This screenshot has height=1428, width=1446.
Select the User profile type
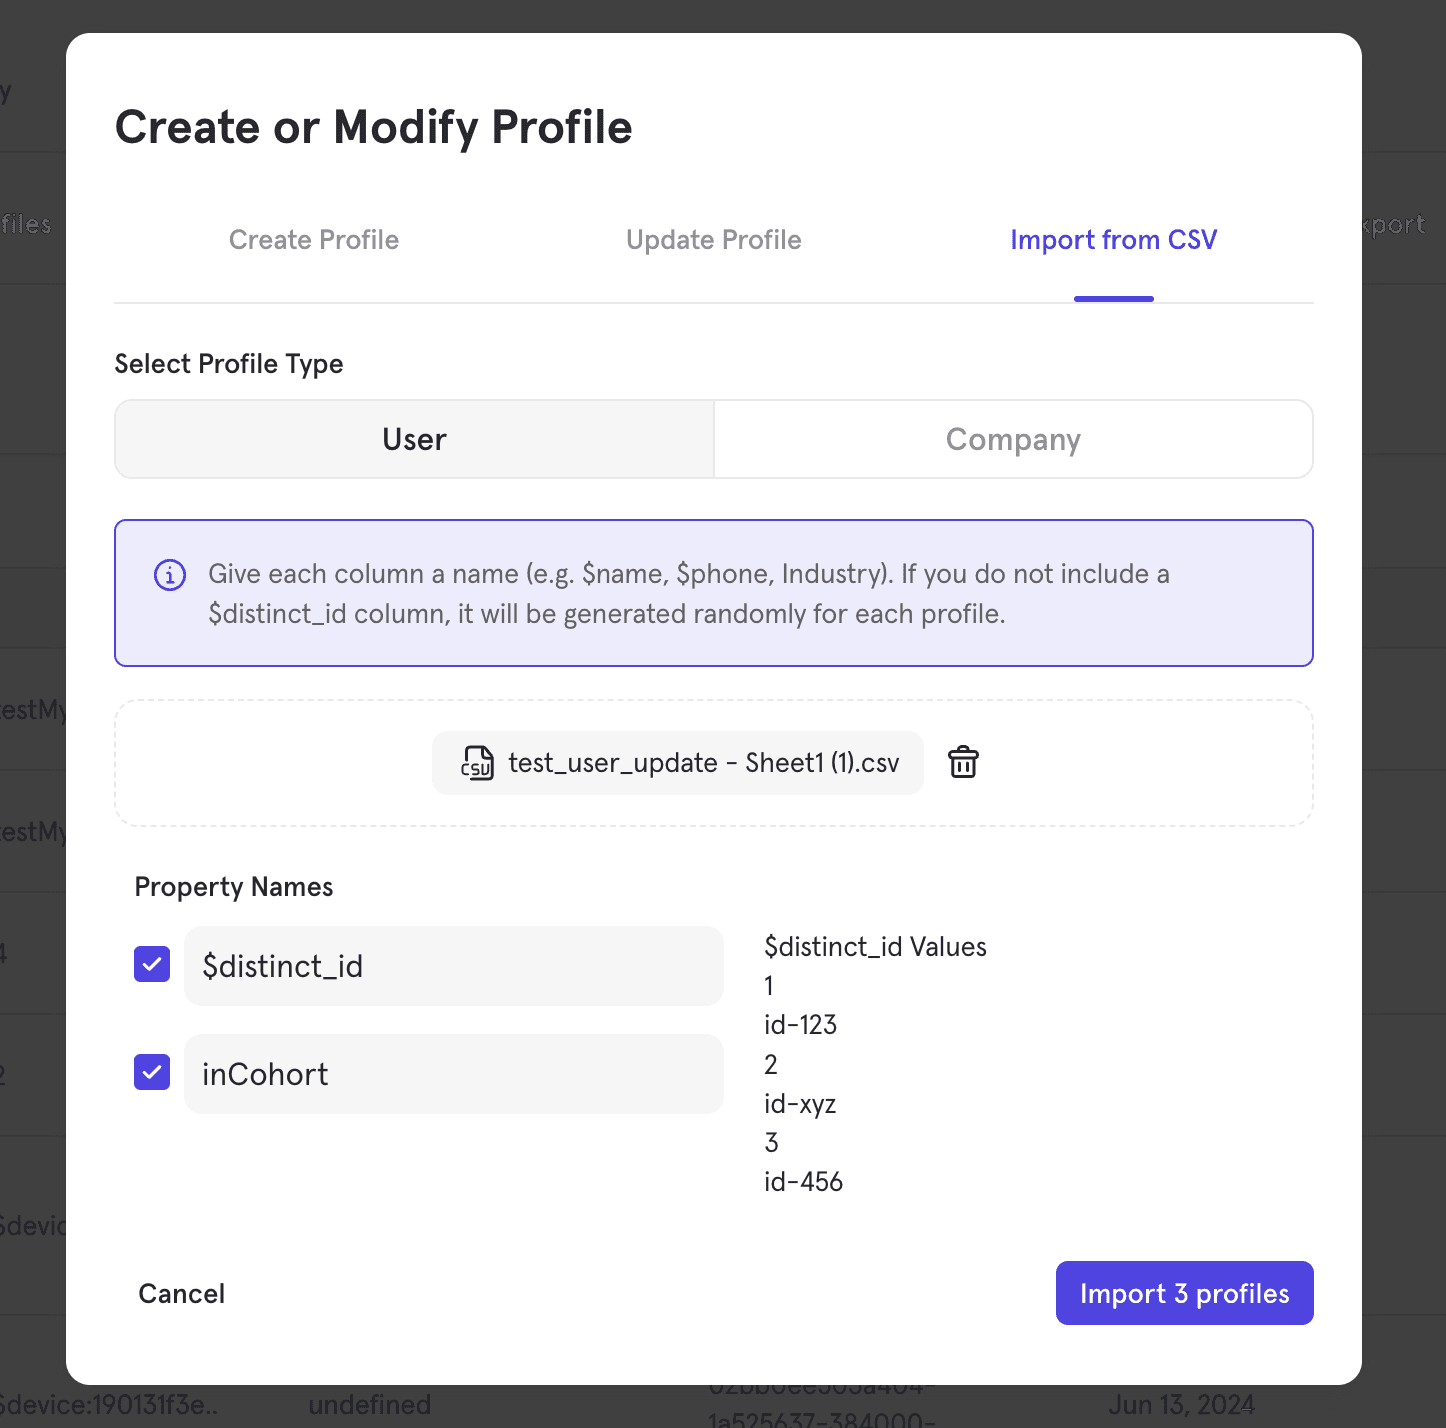(x=414, y=440)
